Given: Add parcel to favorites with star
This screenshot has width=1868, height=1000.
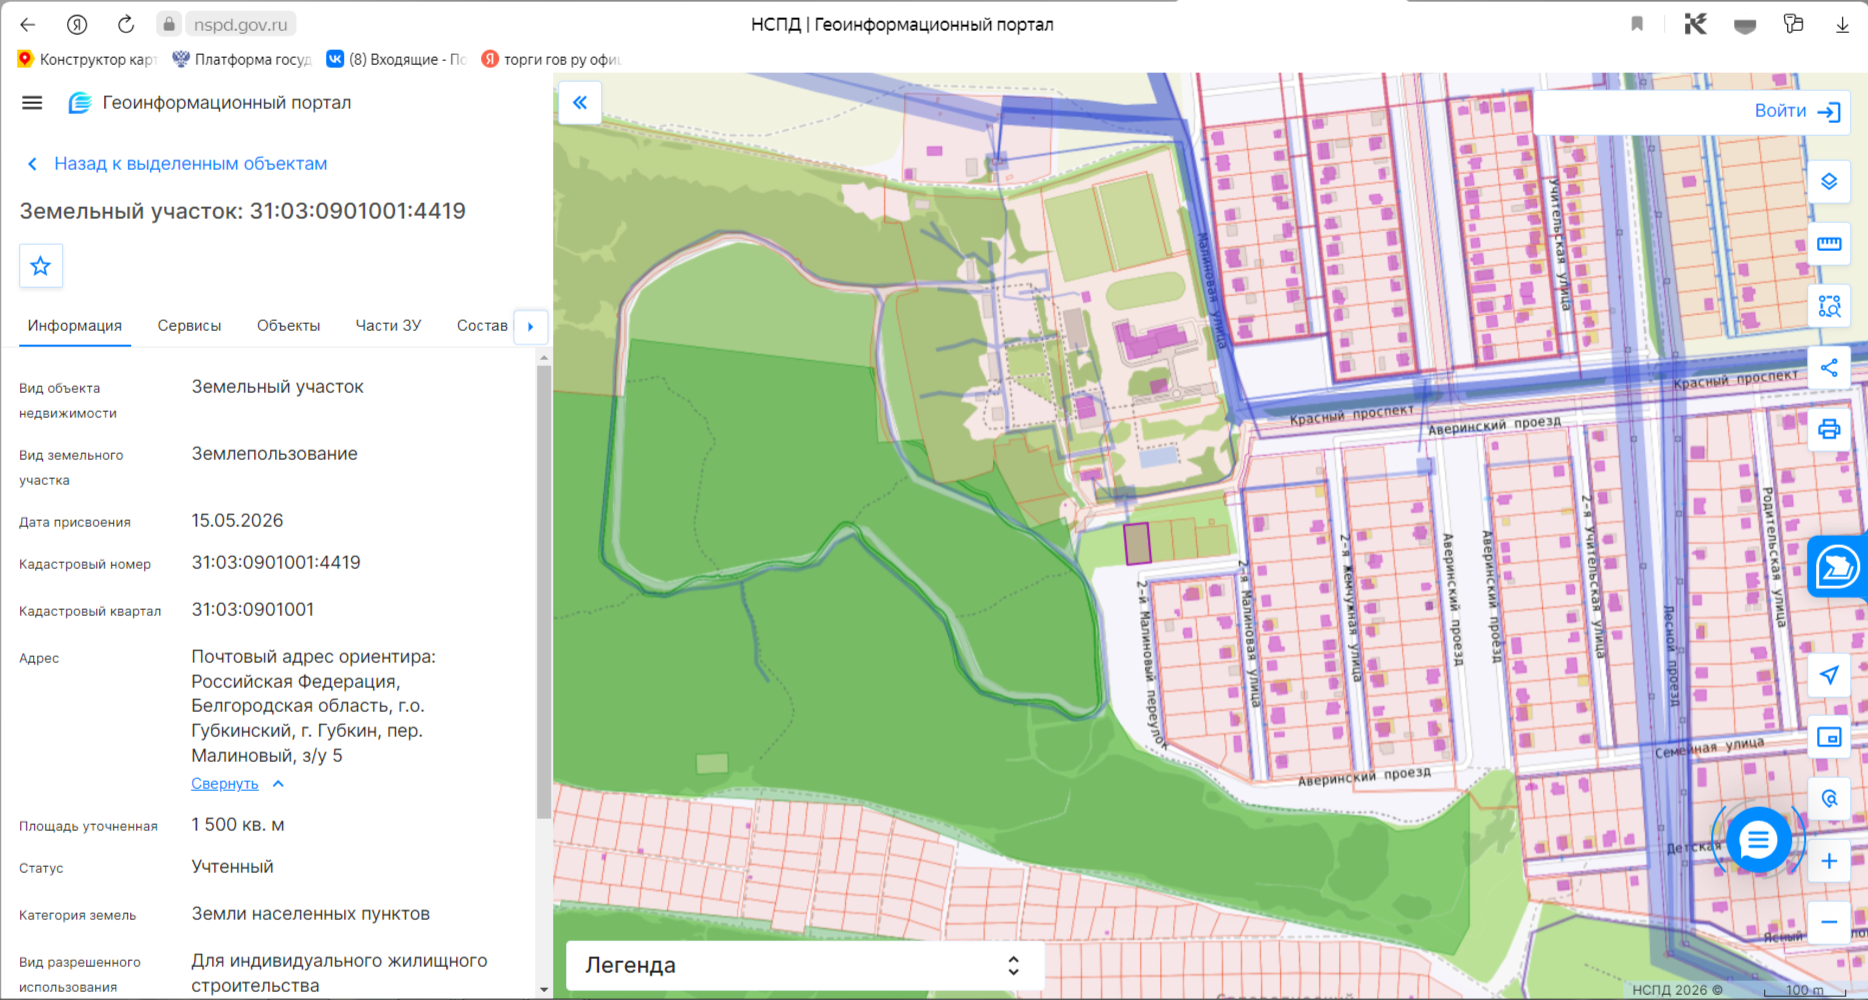Looking at the screenshot, I should [41, 266].
